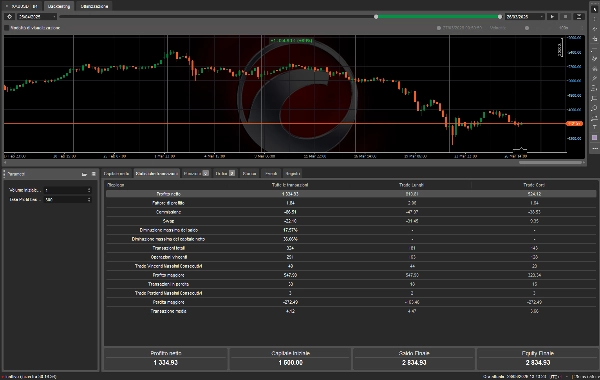Open the Posizioni tab
600x380 pixels.
point(196,173)
